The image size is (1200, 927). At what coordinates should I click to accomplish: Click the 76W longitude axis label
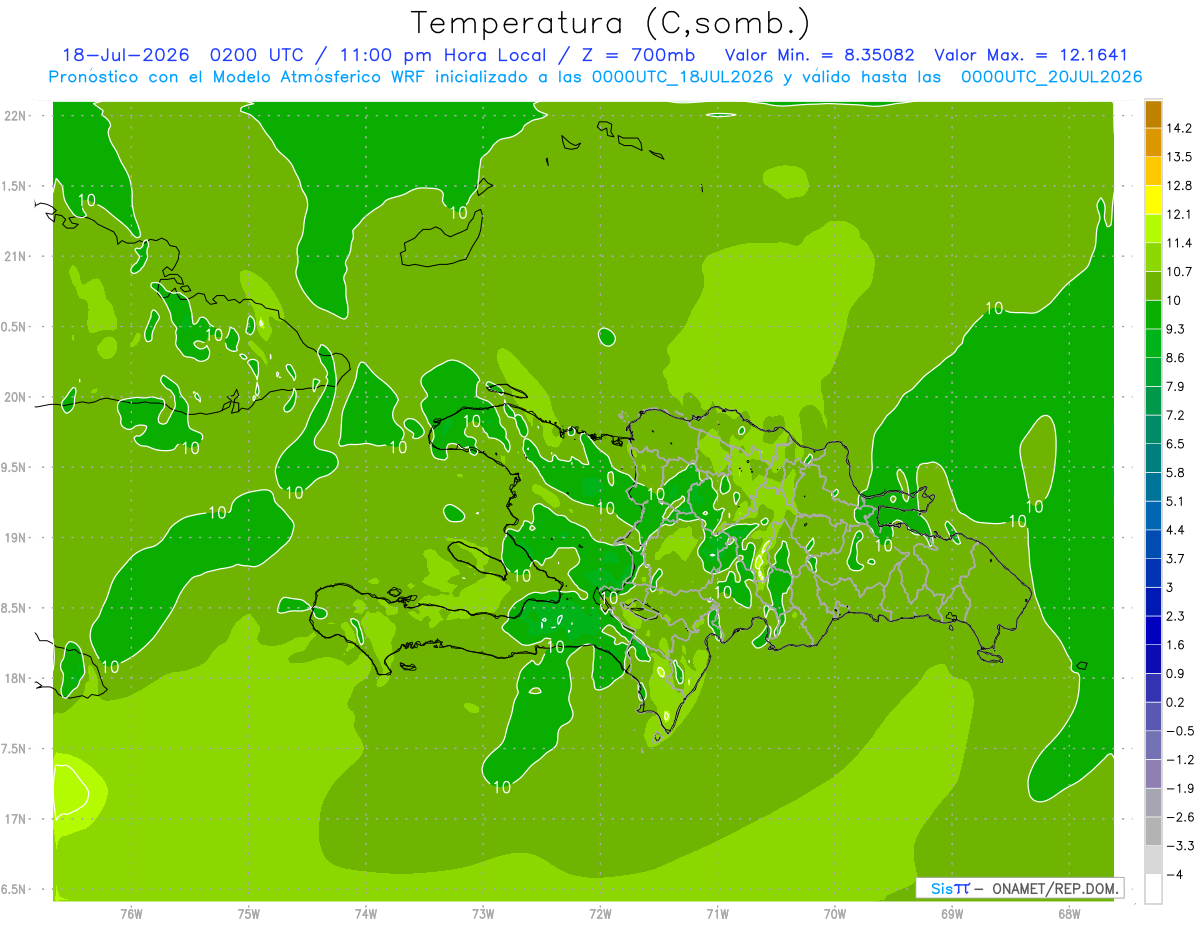point(131,912)
